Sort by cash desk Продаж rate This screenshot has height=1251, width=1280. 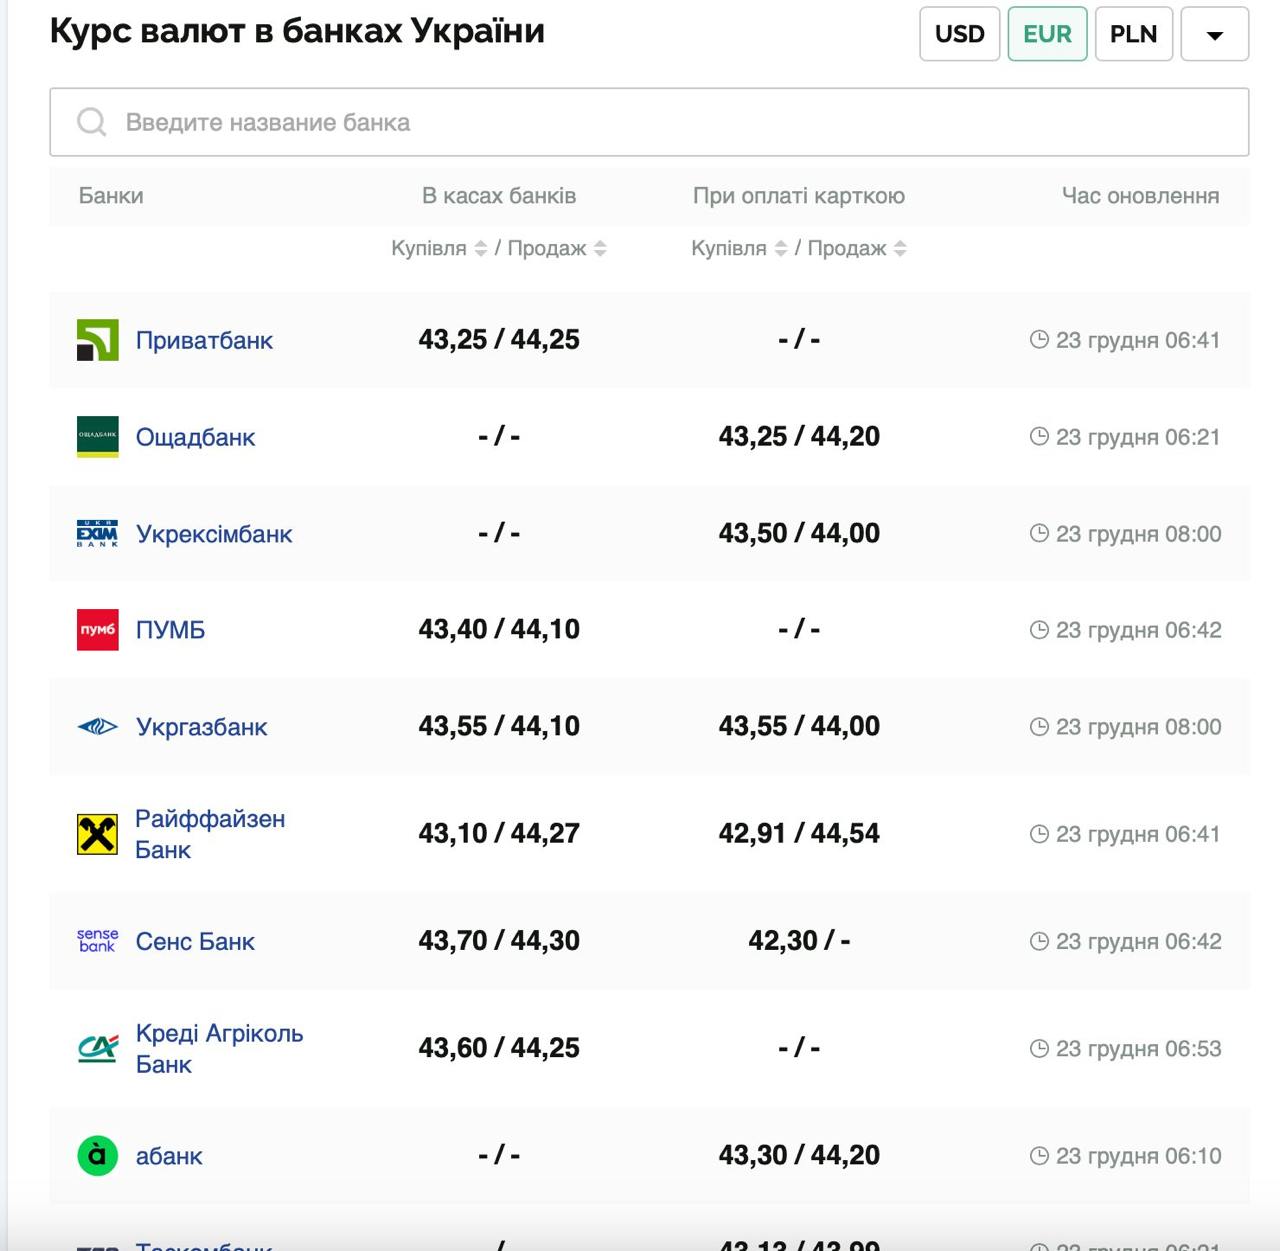click(600, 249)
